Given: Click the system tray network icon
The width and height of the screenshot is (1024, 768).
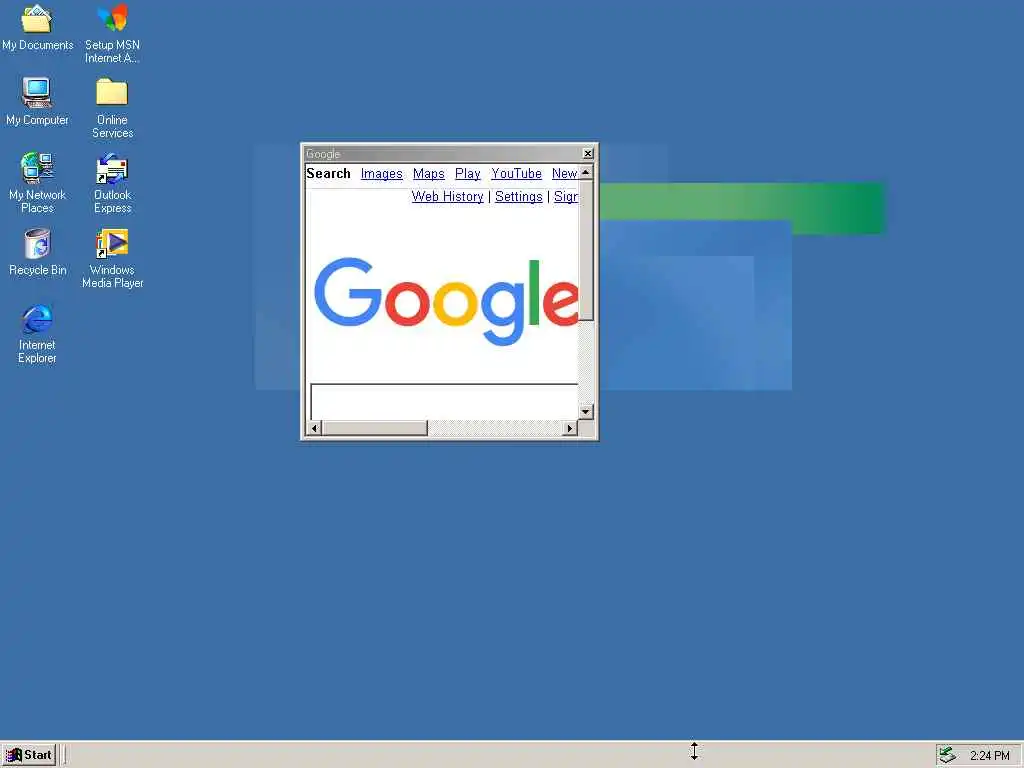Looking at the screenshot, I should [x=948, y=755].
